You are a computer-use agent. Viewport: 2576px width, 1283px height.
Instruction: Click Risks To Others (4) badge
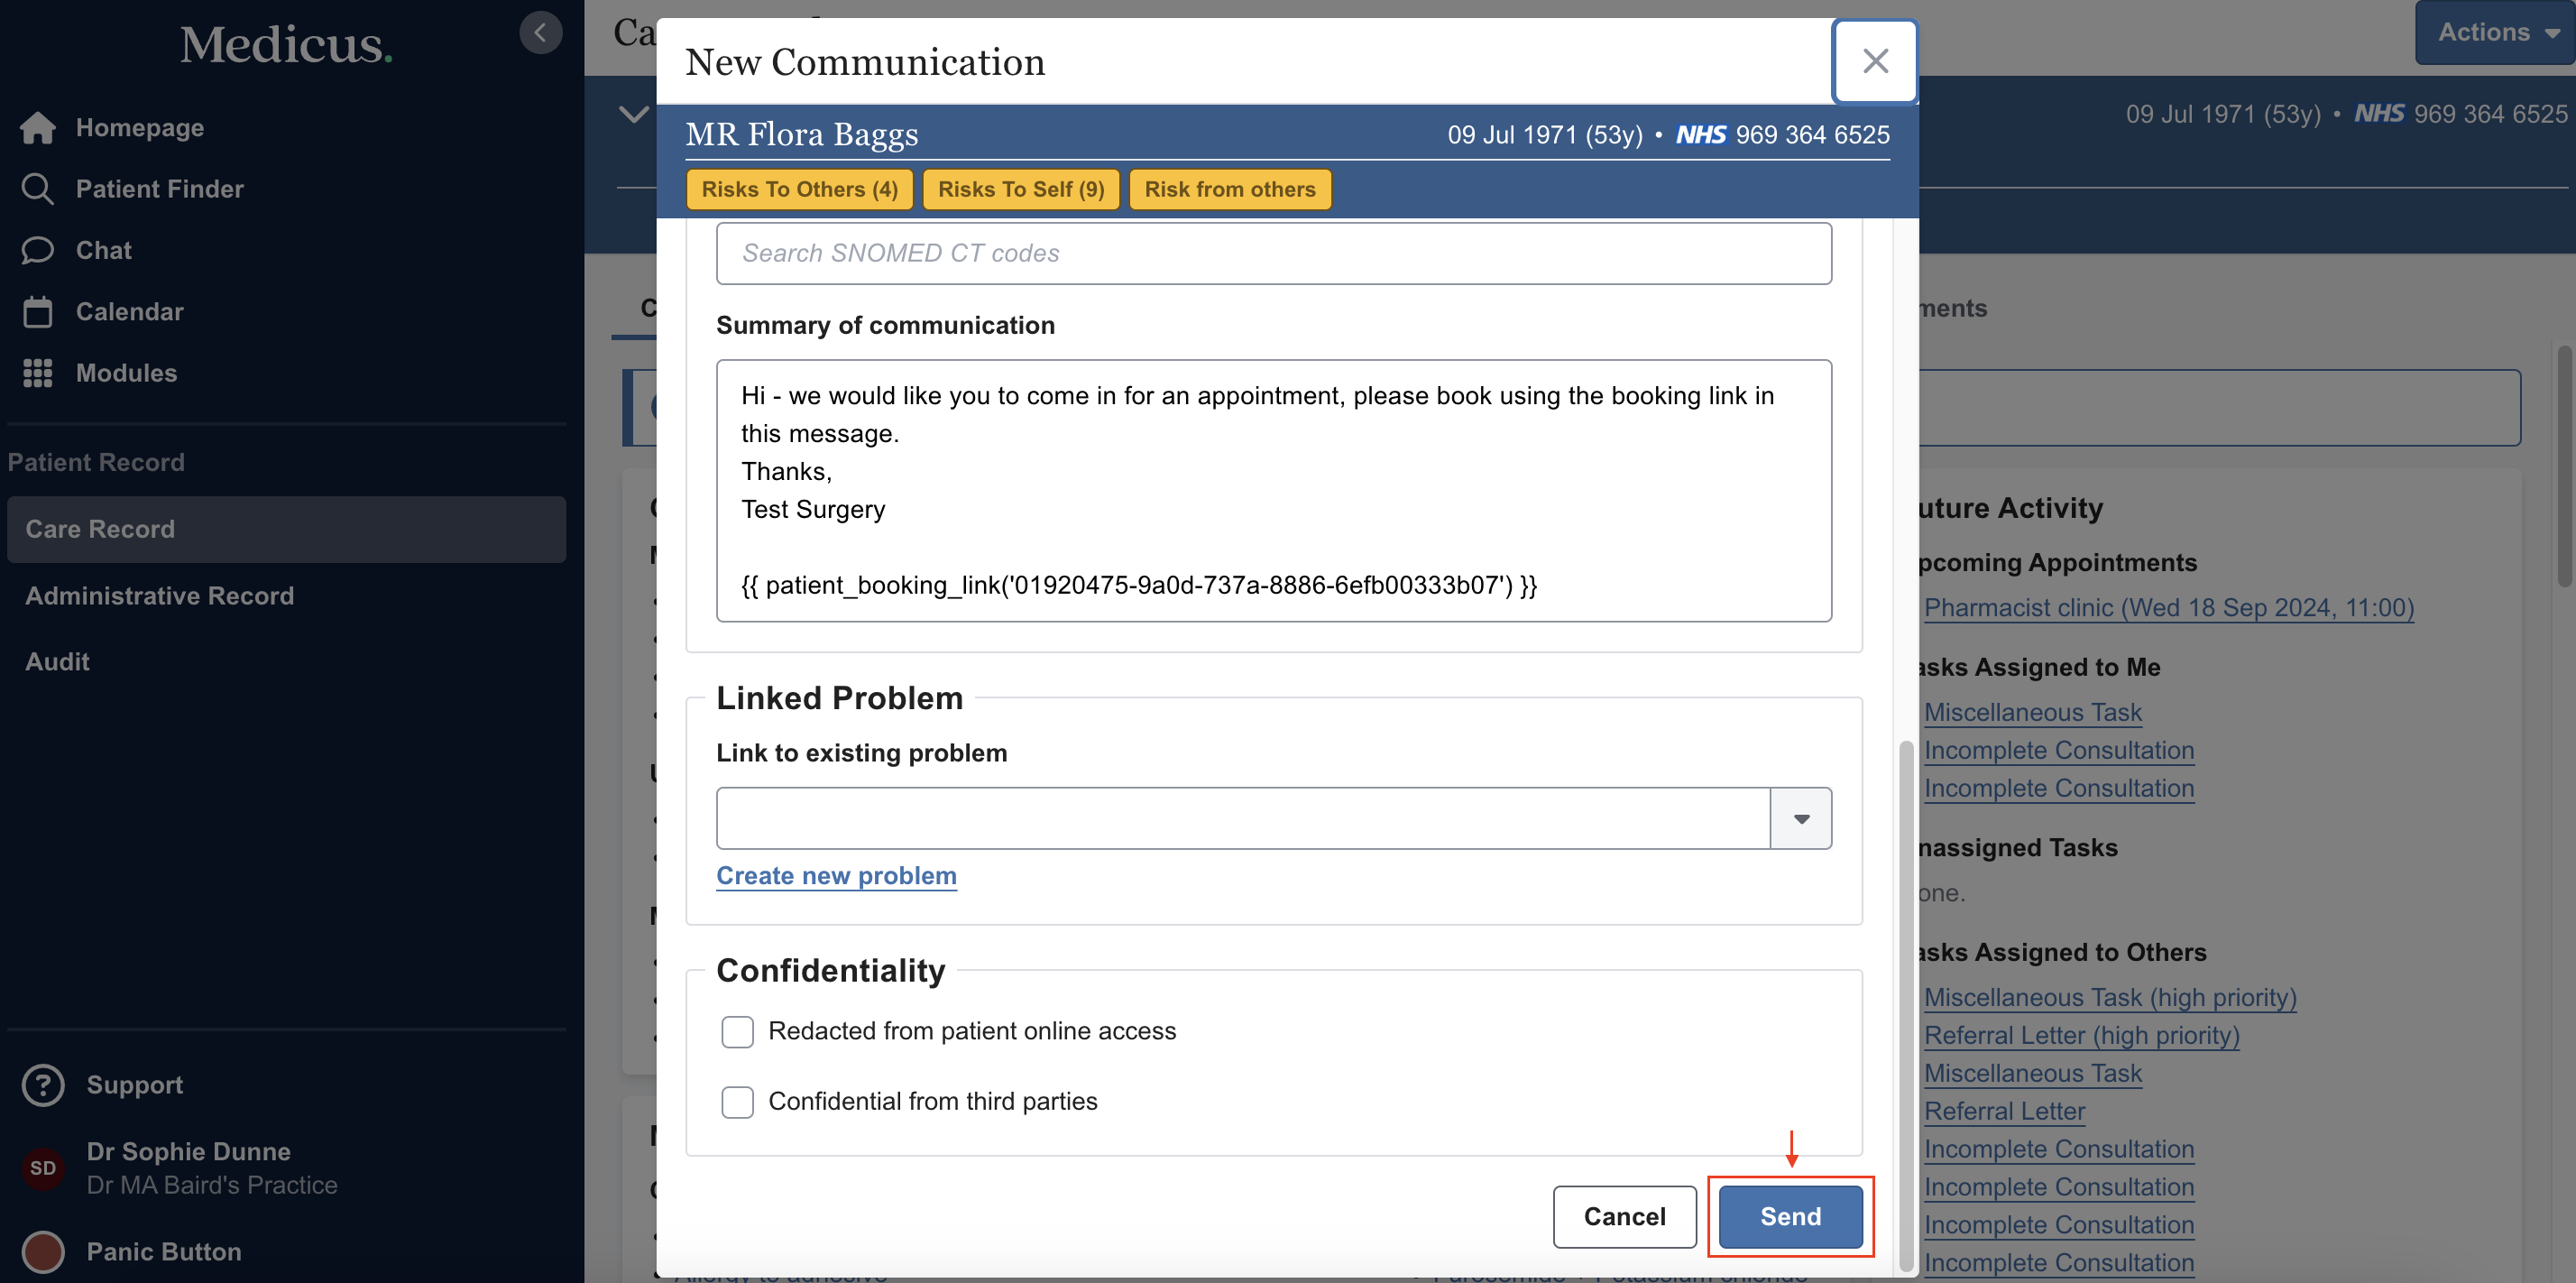(798, 189)
